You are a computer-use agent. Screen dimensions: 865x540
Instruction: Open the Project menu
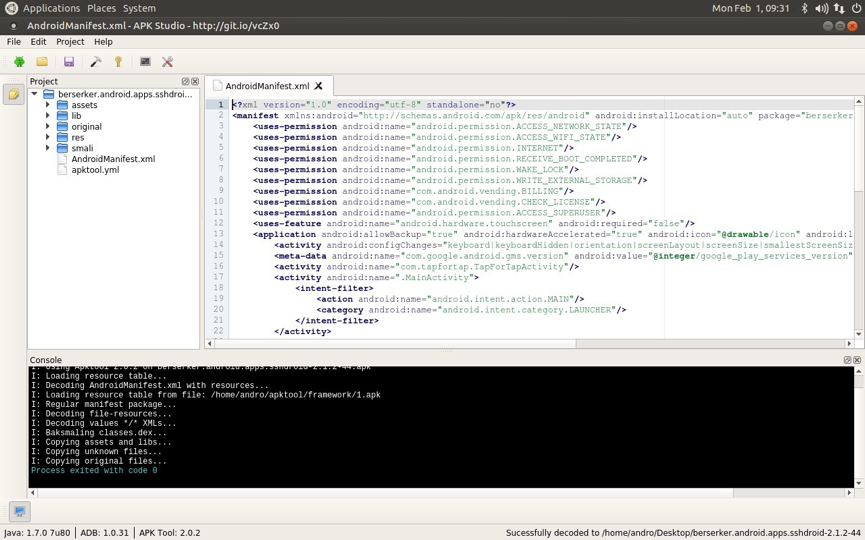click(x=70, y=42)
